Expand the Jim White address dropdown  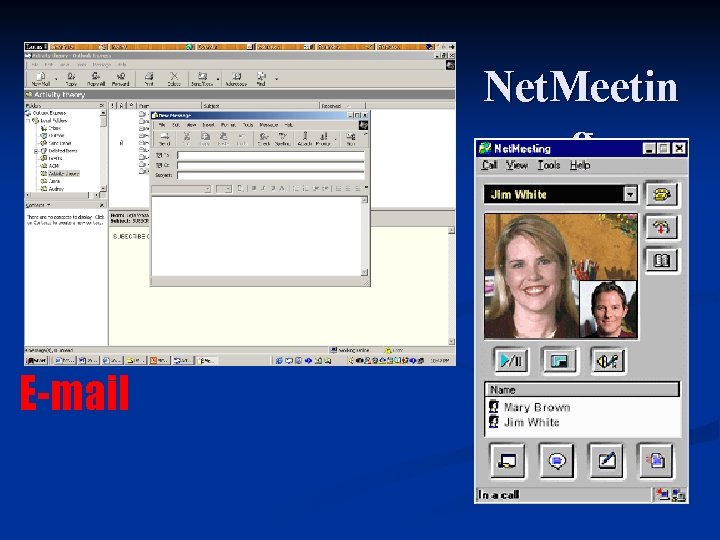[x=630, y=194]
